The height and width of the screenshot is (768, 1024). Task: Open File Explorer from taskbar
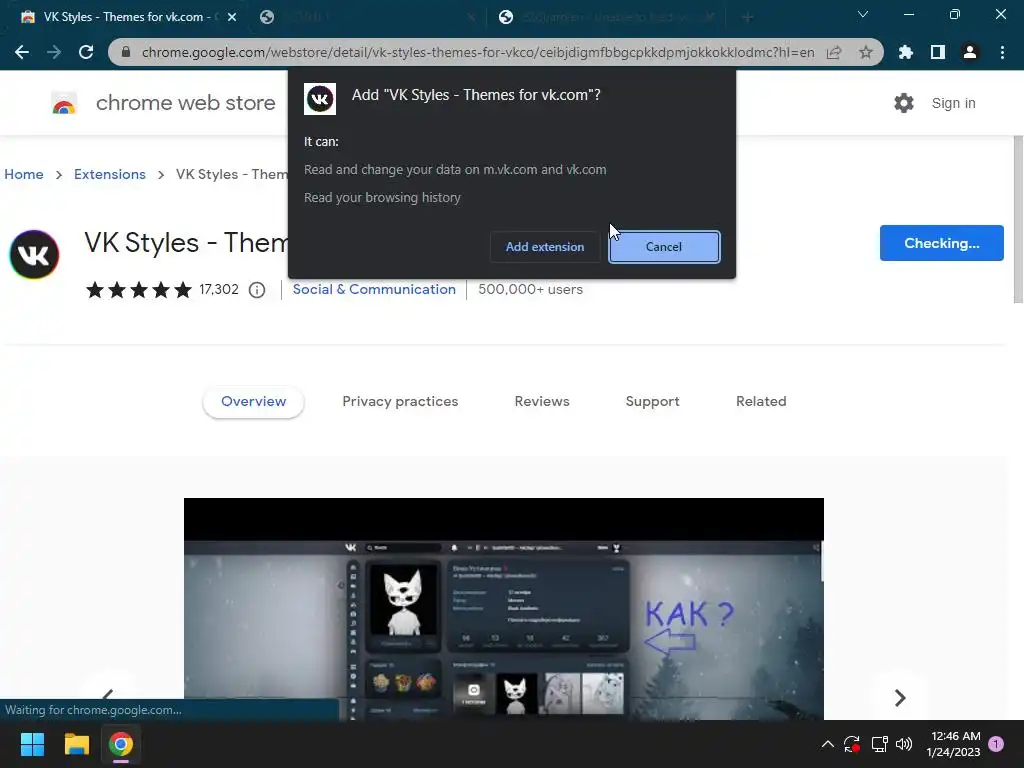(76, 744)
